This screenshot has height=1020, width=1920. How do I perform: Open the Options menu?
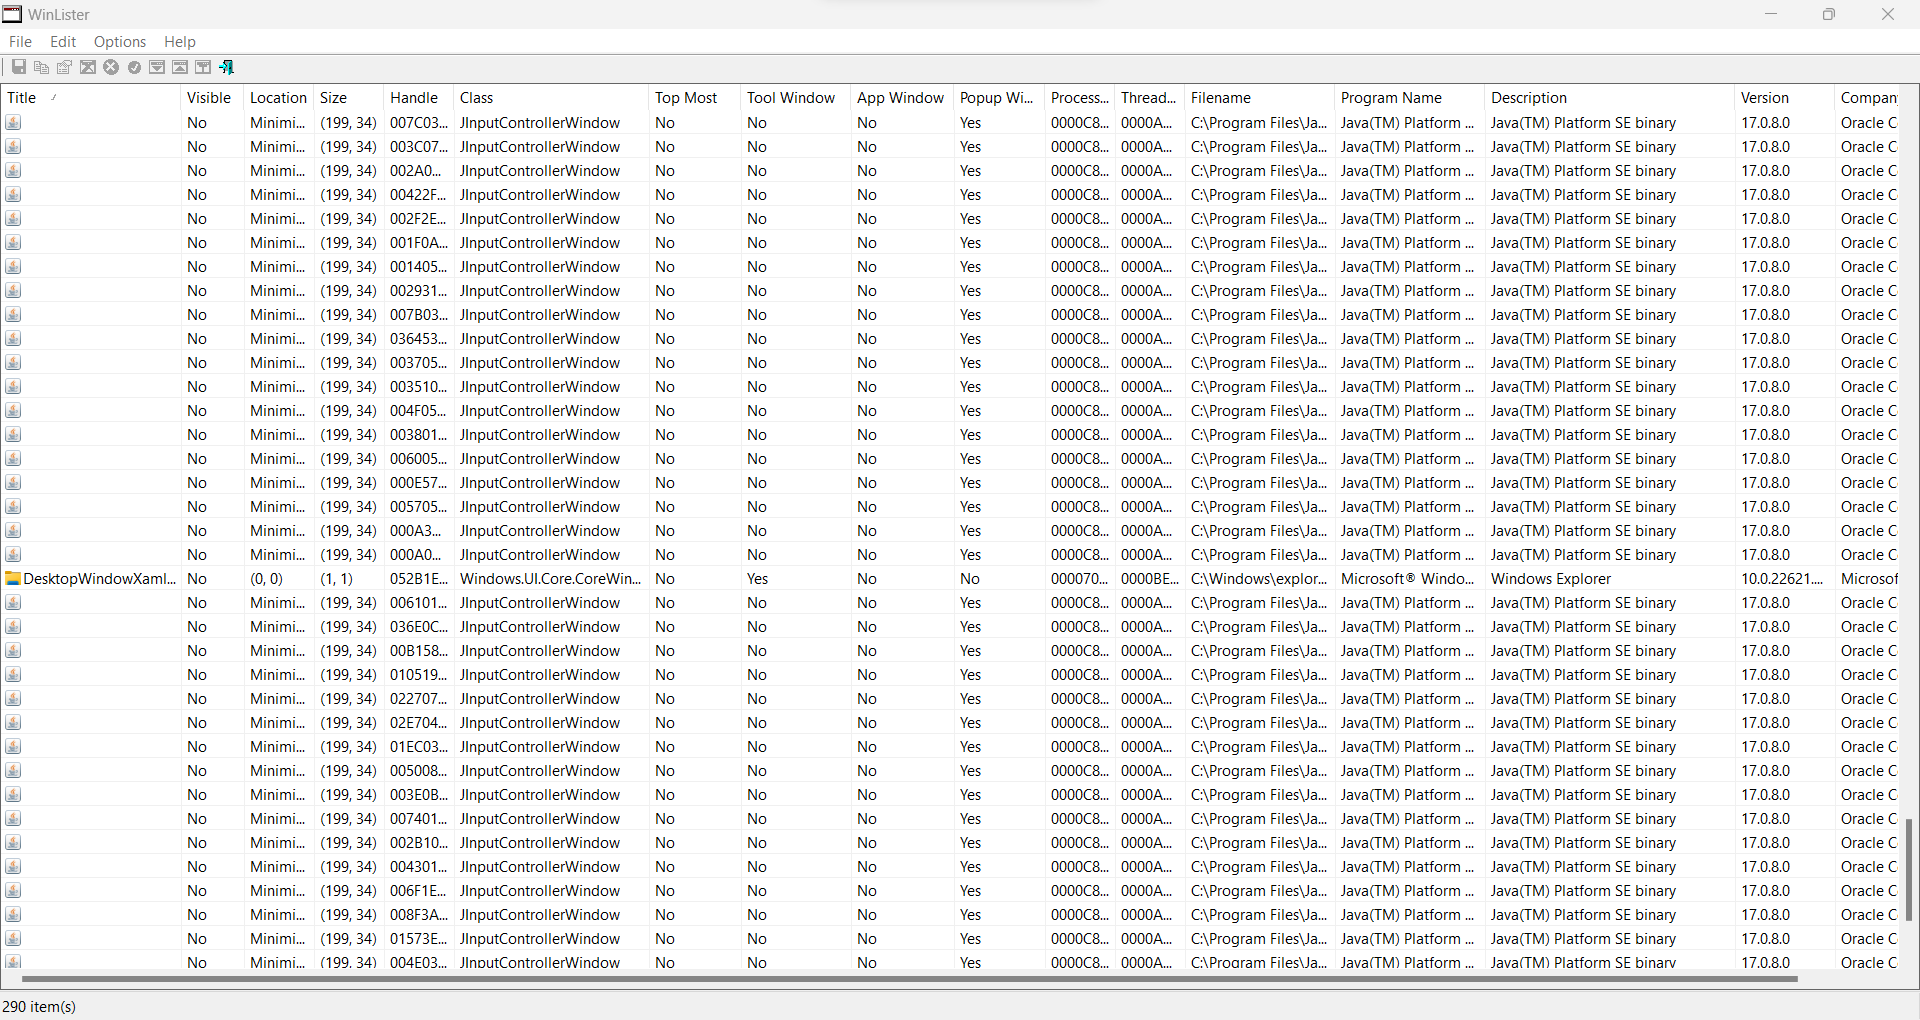[x=119, y=41]
